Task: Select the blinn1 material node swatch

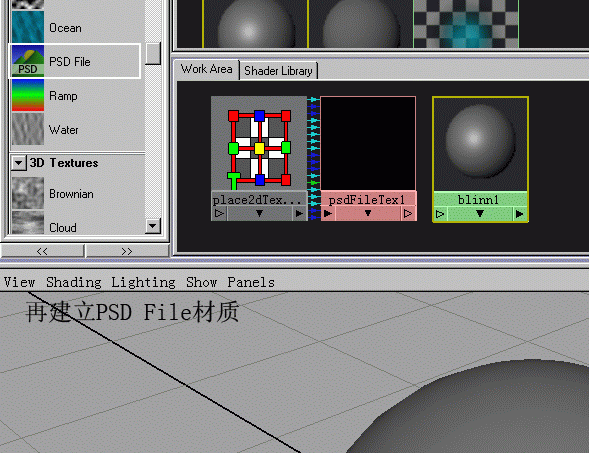Action: point(480,144)
